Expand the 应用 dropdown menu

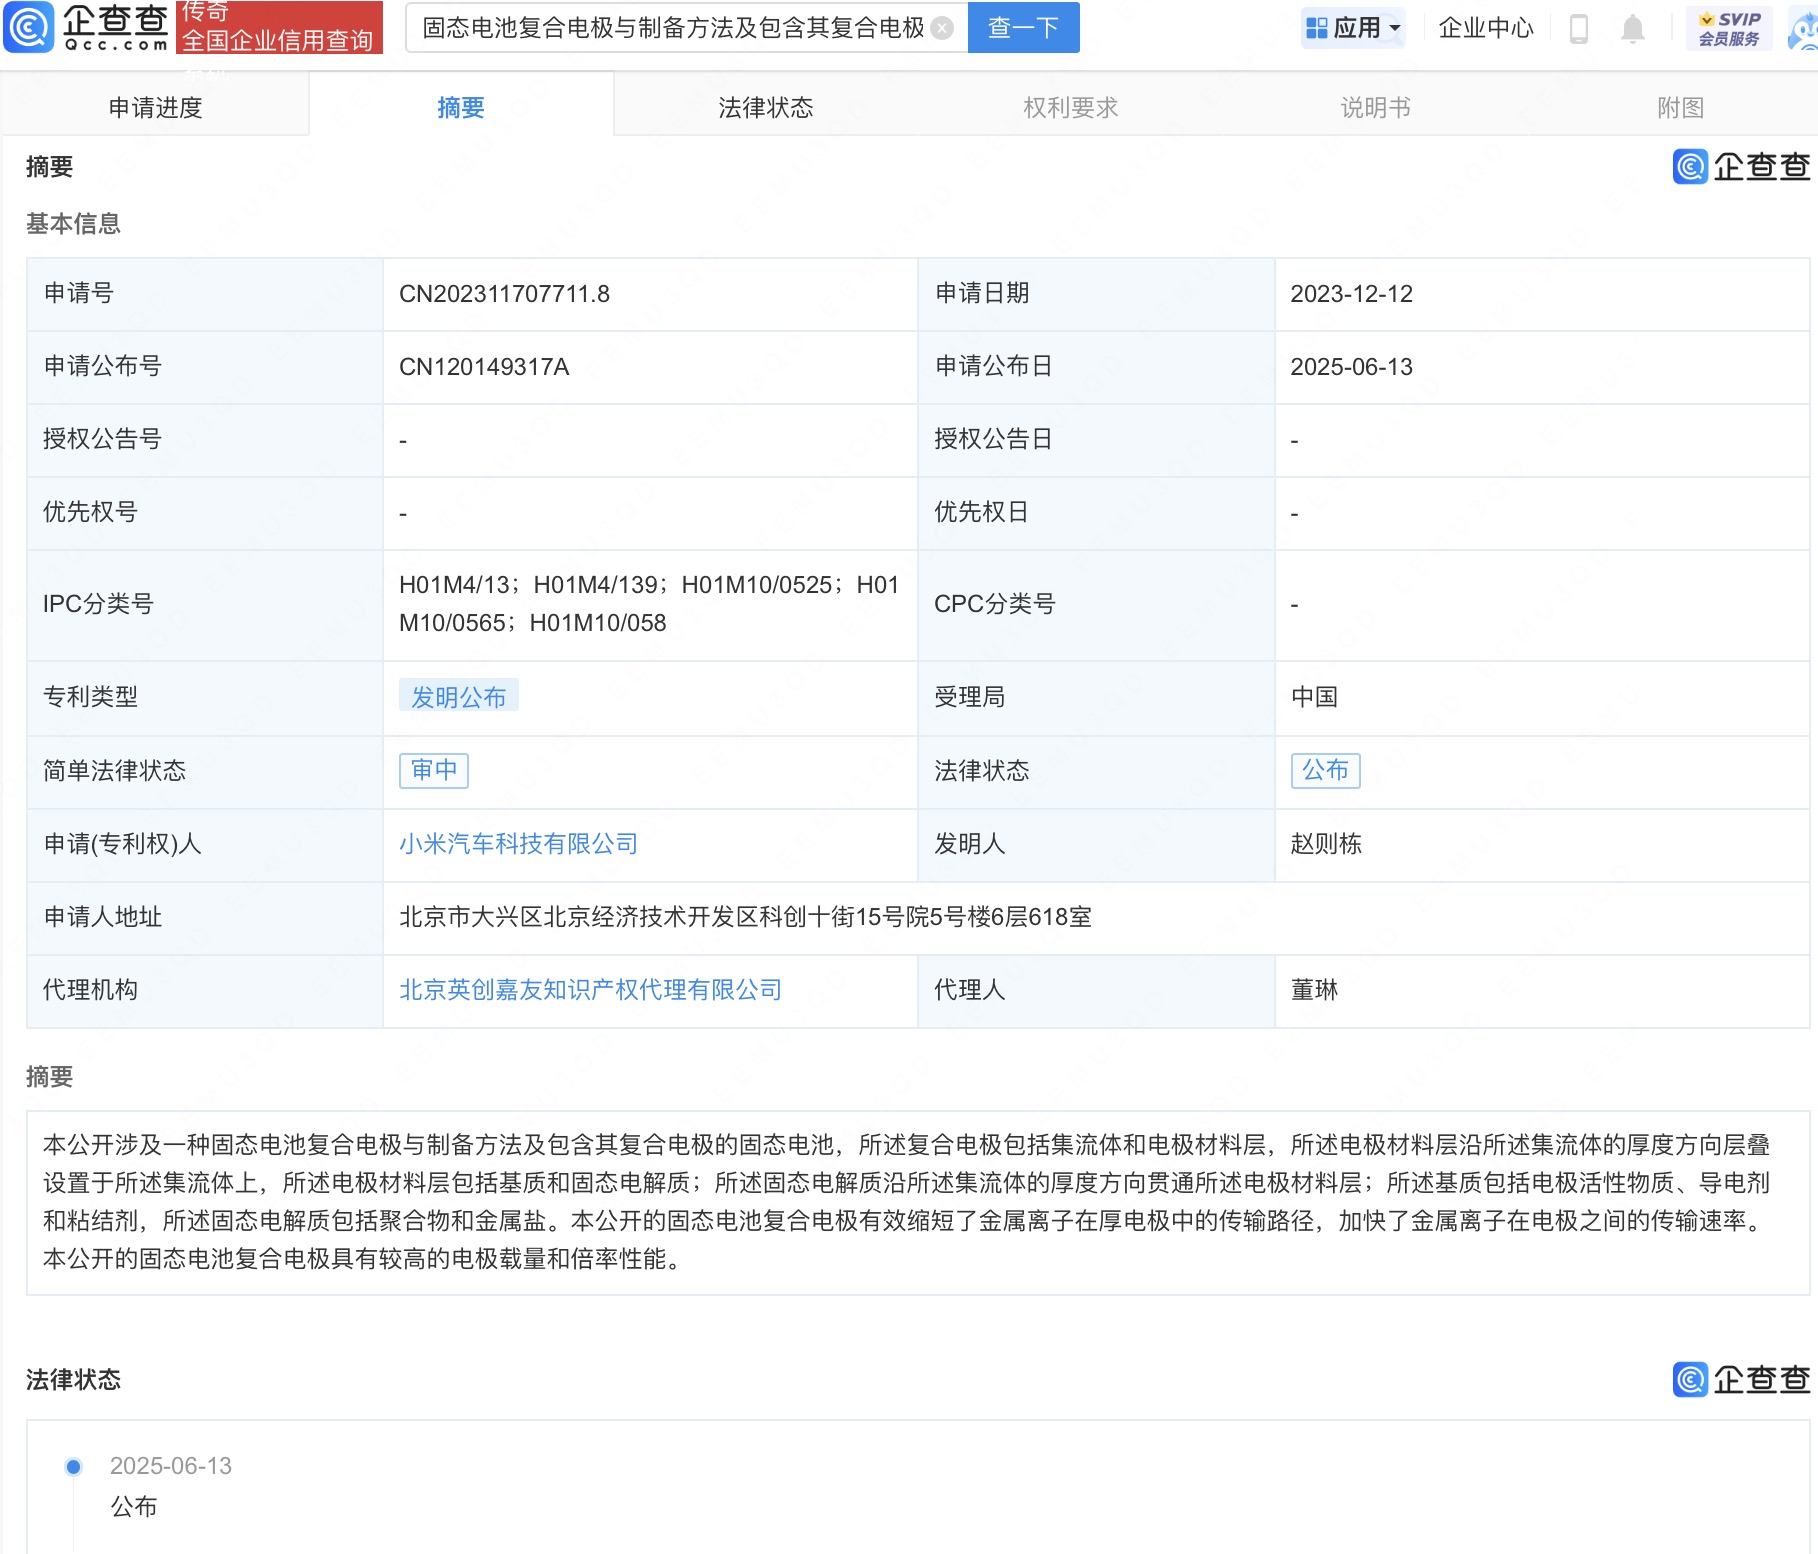coord(1354,28)
